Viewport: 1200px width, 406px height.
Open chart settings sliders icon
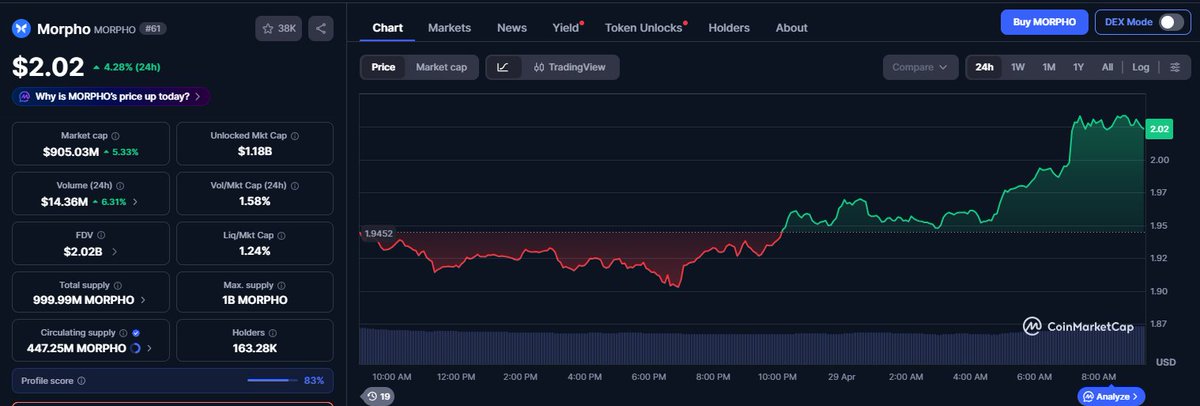tap(1174, 67)
